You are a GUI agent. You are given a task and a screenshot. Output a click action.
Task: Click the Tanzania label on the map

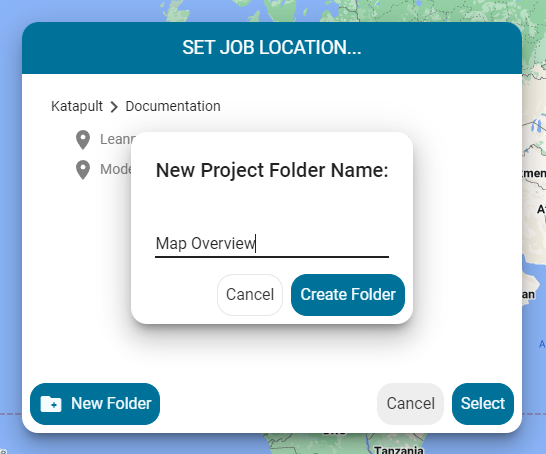click(399, 450)
